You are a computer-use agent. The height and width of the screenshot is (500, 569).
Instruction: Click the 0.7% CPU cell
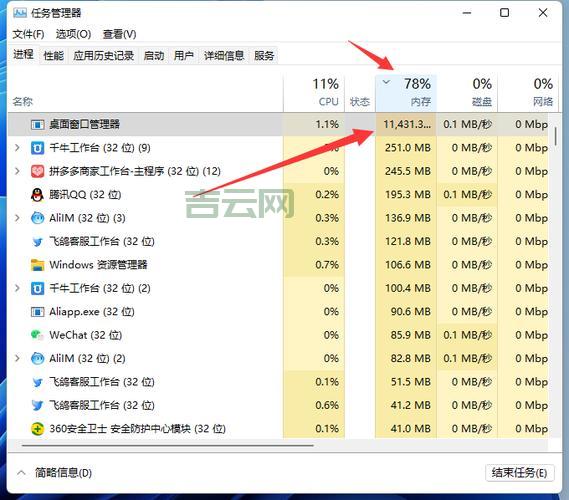(314, 265)
